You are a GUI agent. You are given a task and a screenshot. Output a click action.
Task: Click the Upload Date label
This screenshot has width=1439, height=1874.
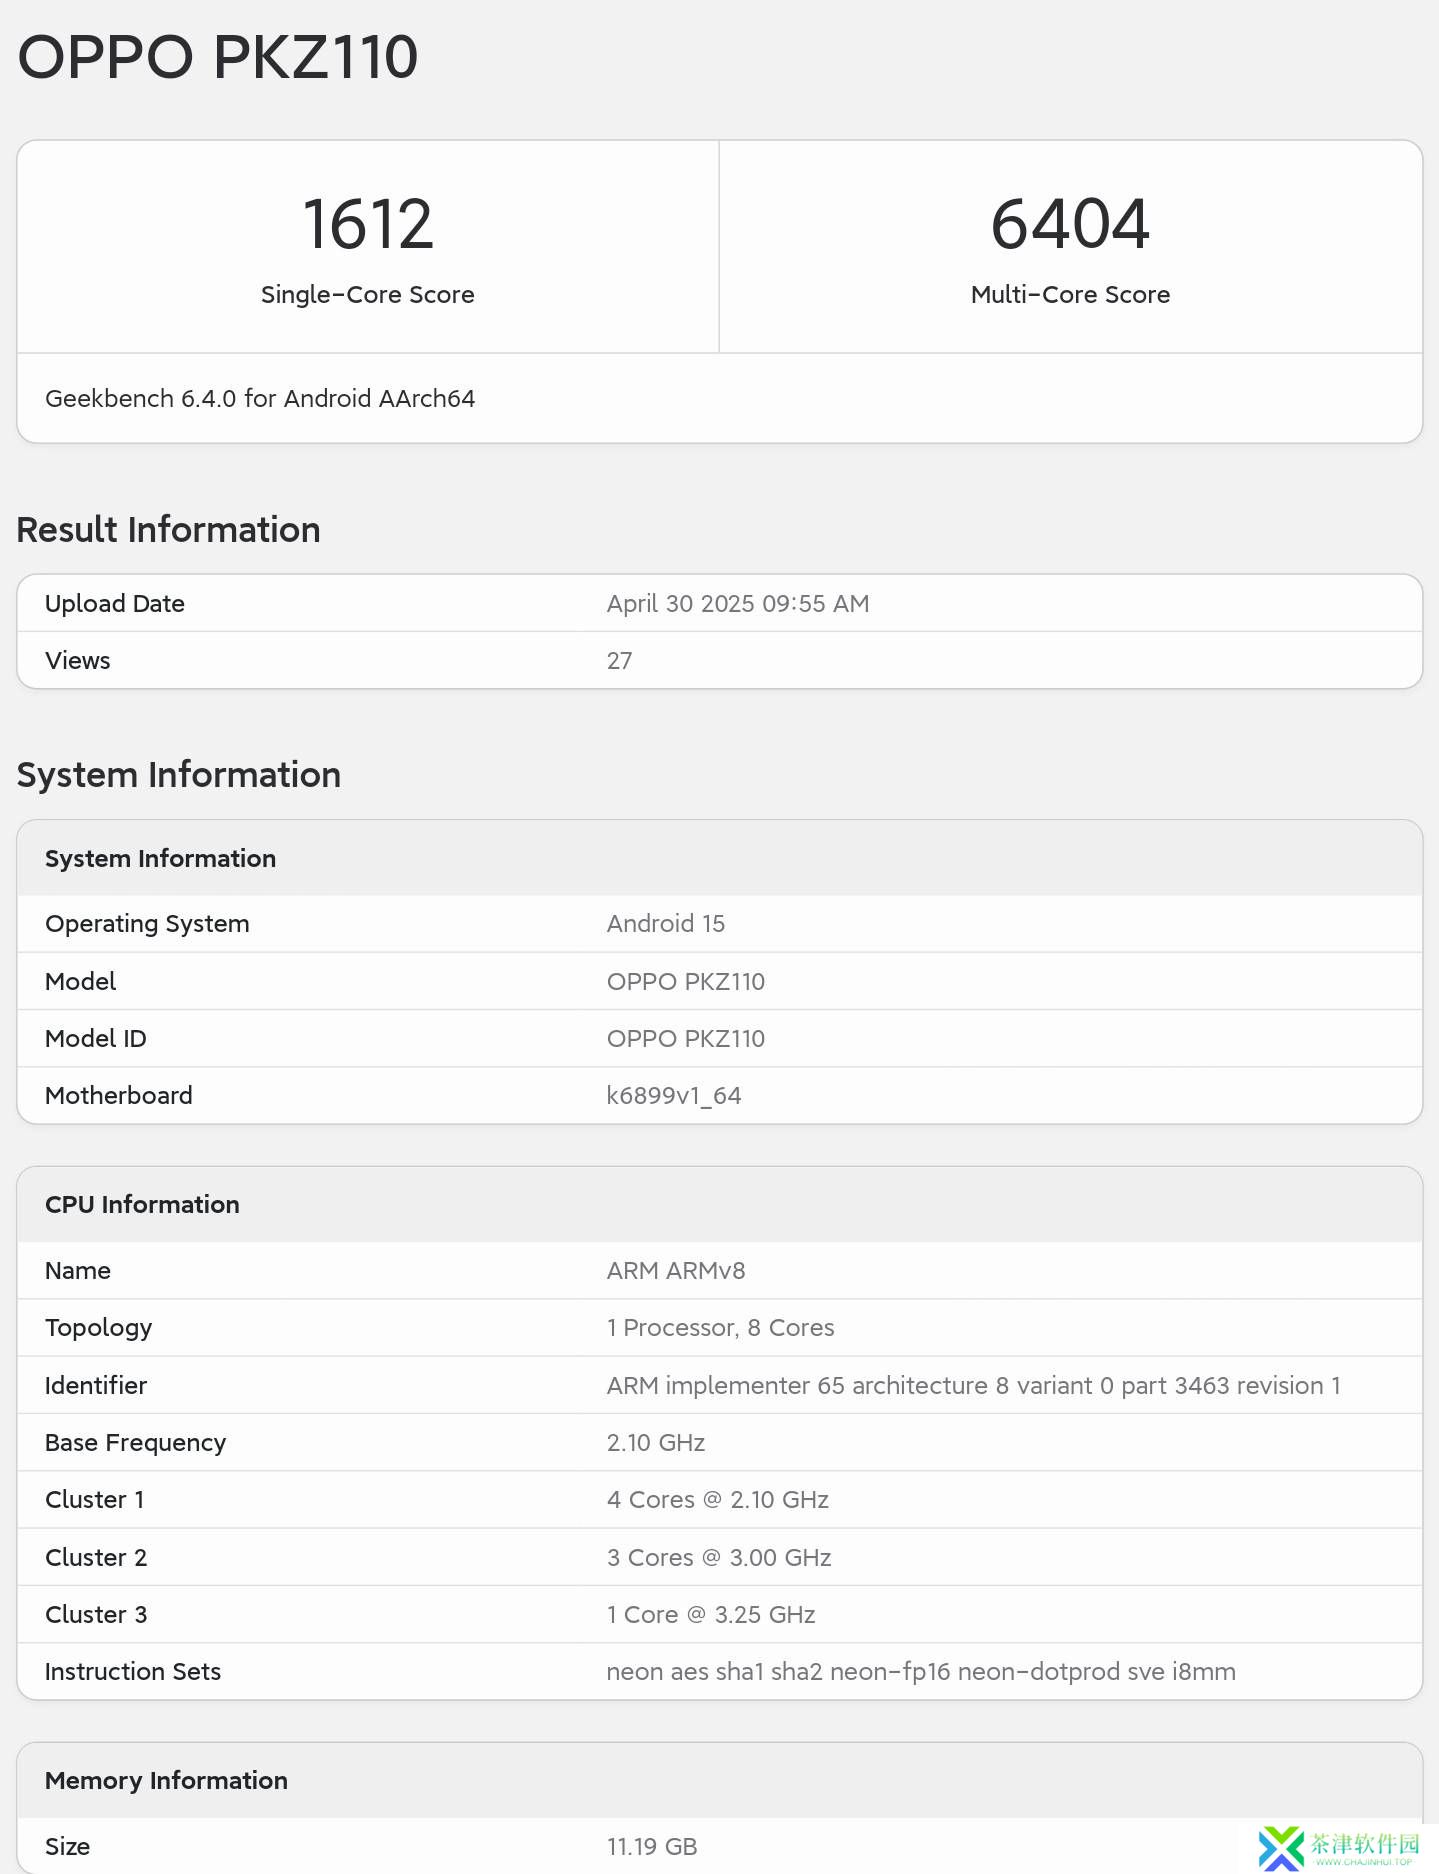click(115, 604)
